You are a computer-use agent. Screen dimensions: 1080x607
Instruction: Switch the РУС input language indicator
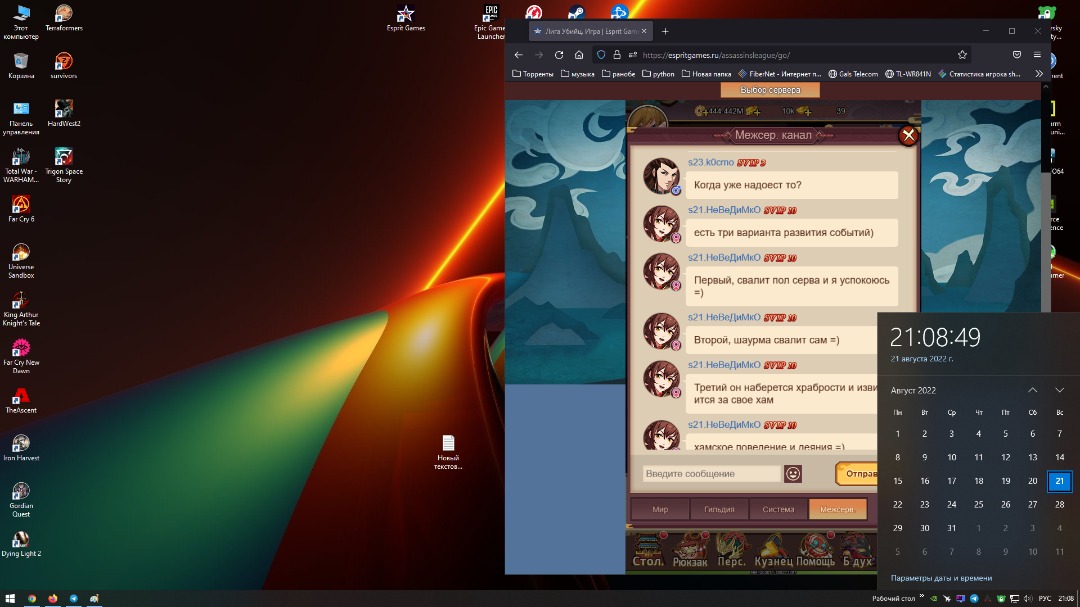1044,599
